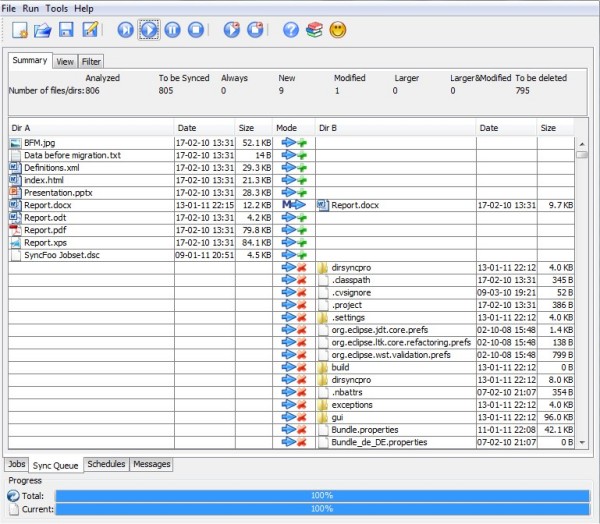600x524 pixels.
Task: Switch to the Schedules tab
Action: [106, 464]
